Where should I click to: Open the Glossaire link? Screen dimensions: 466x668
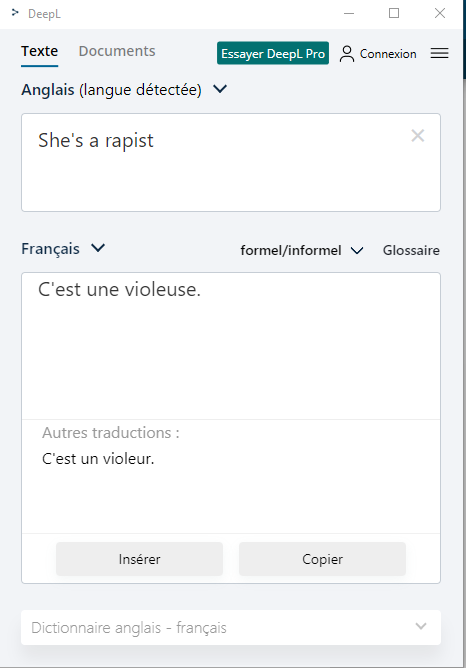pos(411,250)
